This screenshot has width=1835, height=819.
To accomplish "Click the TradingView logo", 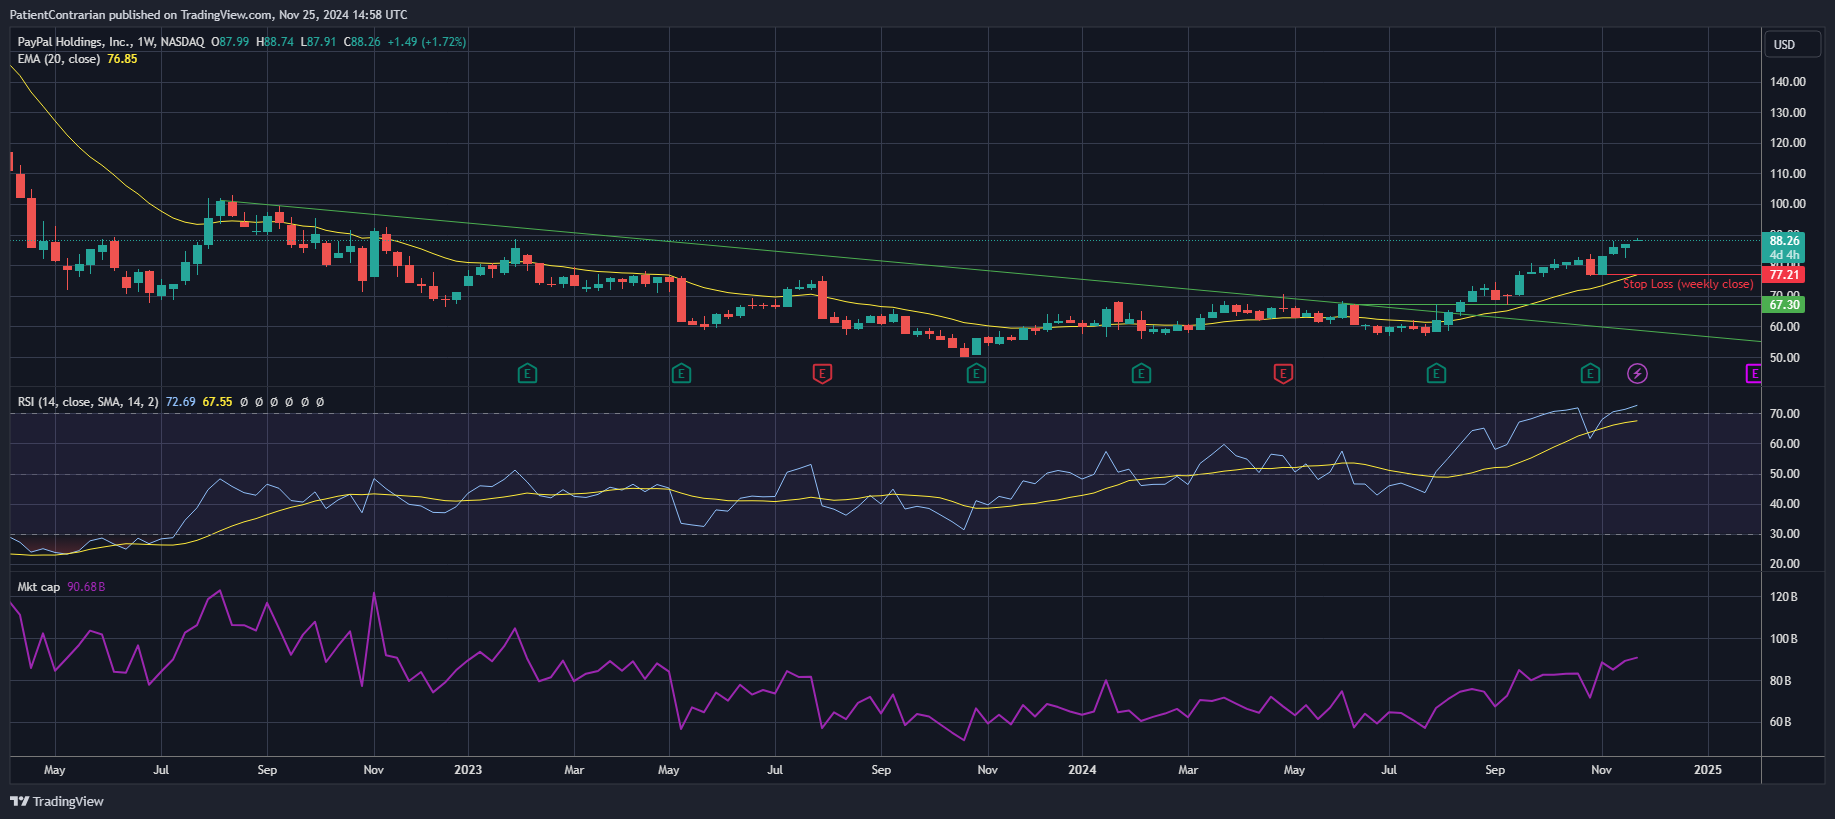I will click(57, 801).
